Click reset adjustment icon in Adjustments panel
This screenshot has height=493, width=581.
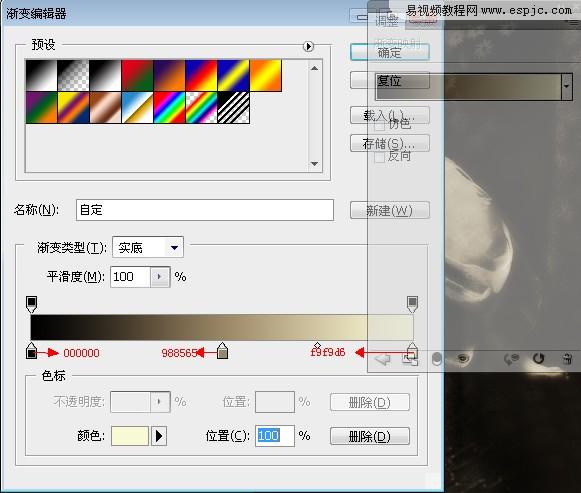tap(538, 359)
